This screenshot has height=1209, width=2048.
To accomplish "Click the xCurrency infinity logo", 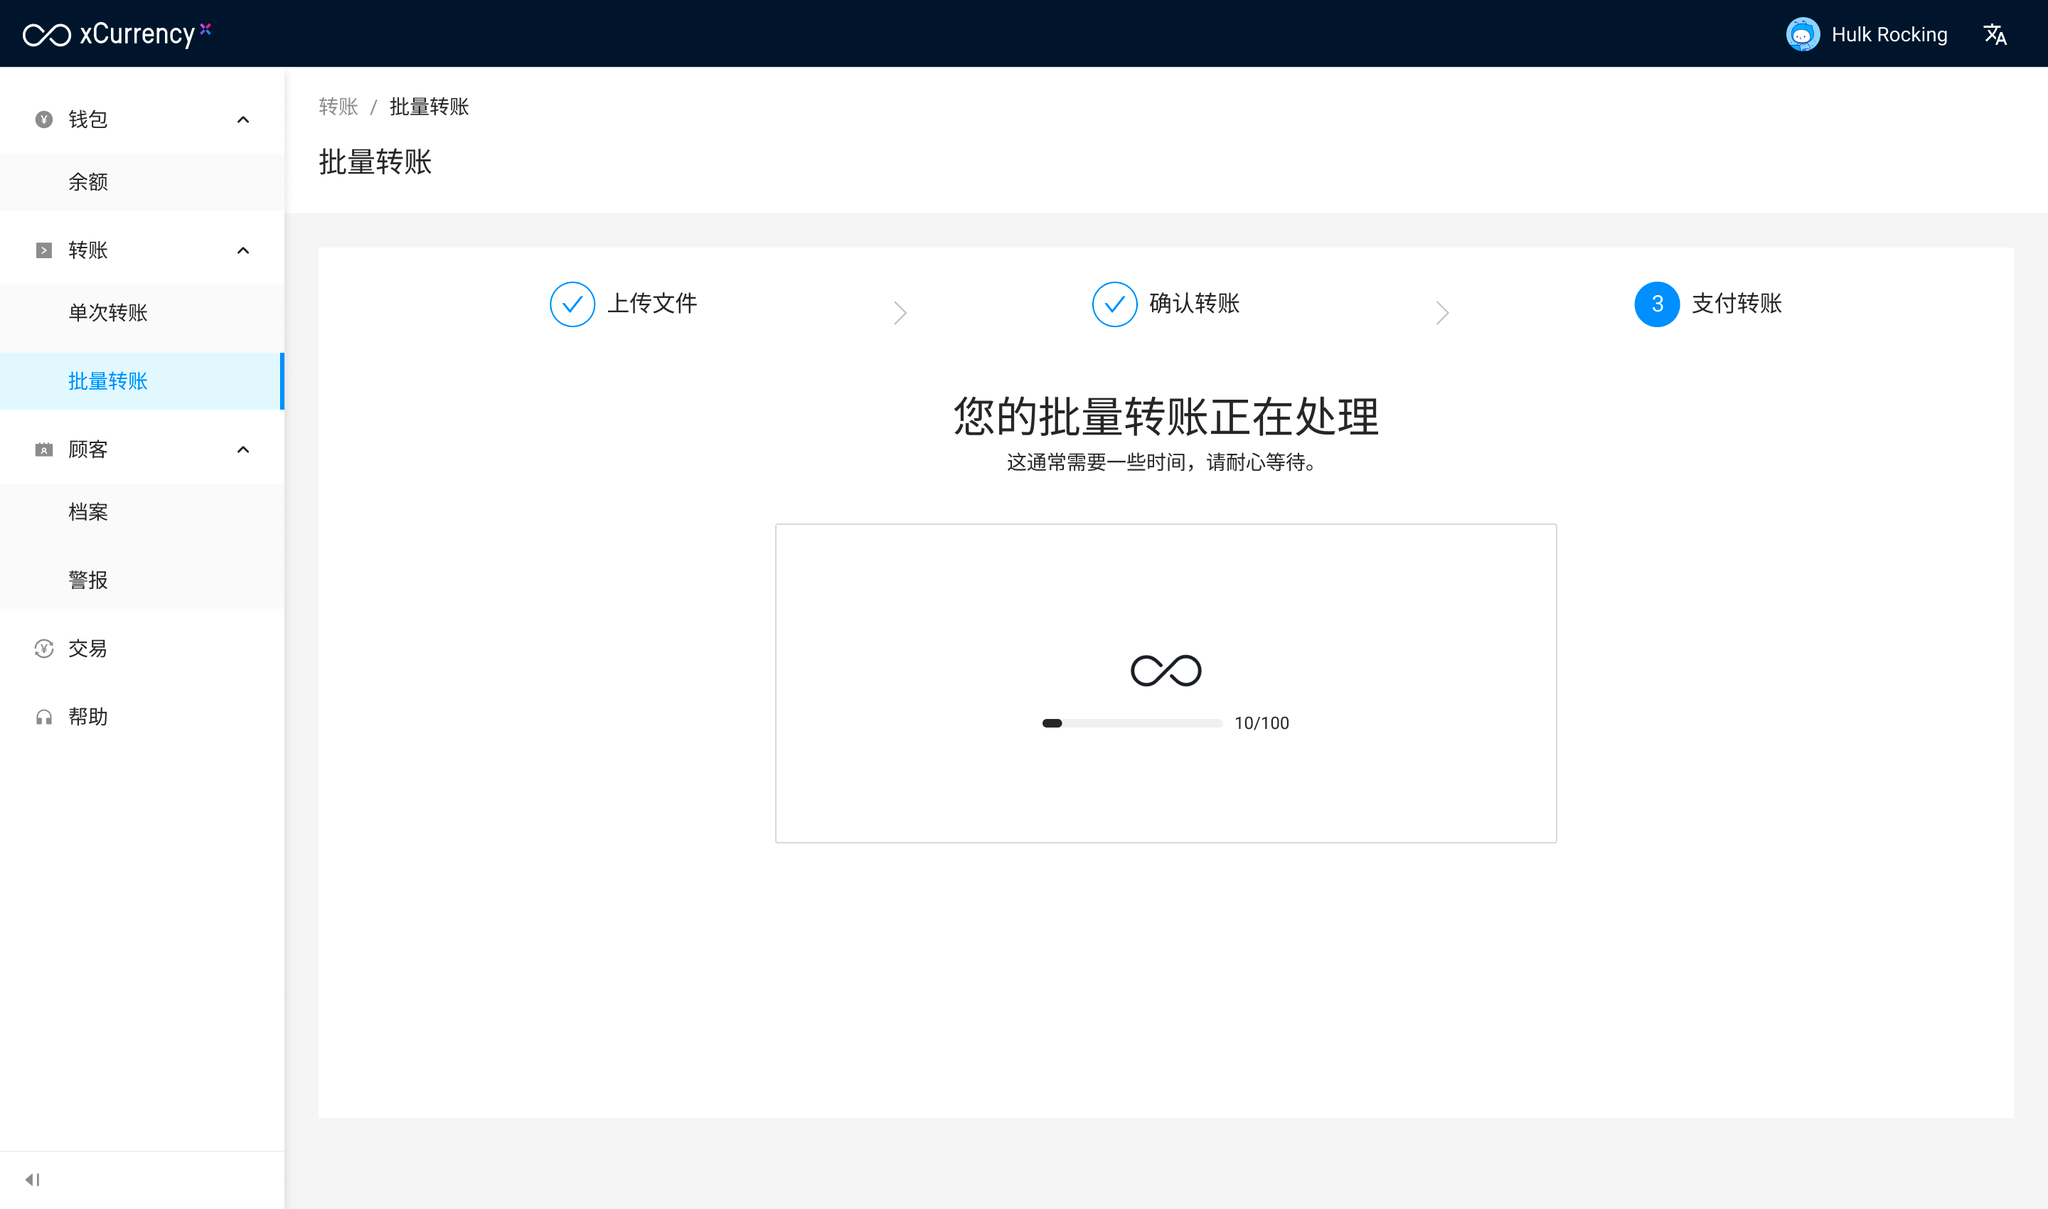I will click(47, 35).
